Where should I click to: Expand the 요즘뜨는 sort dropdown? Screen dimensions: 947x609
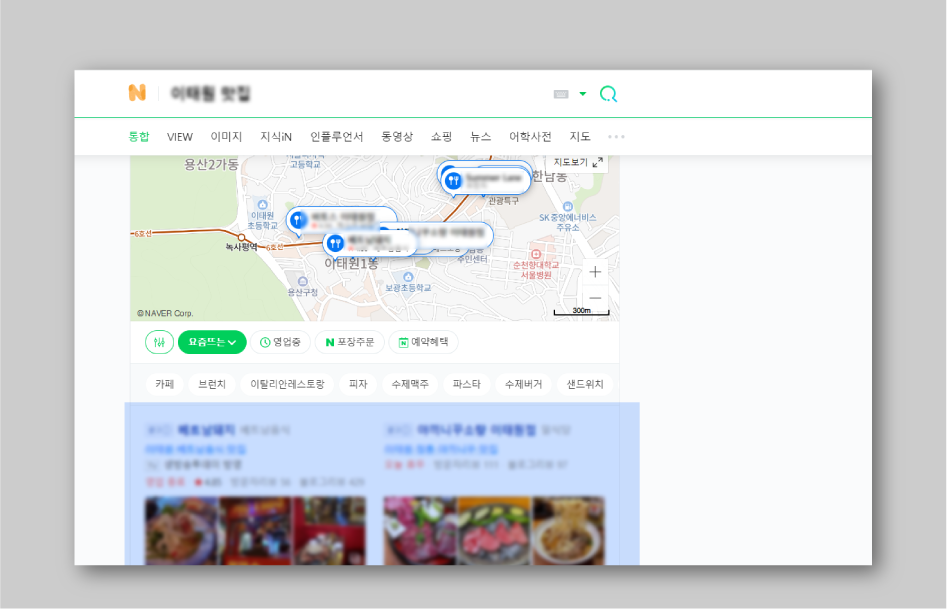(x=212, y=342)
